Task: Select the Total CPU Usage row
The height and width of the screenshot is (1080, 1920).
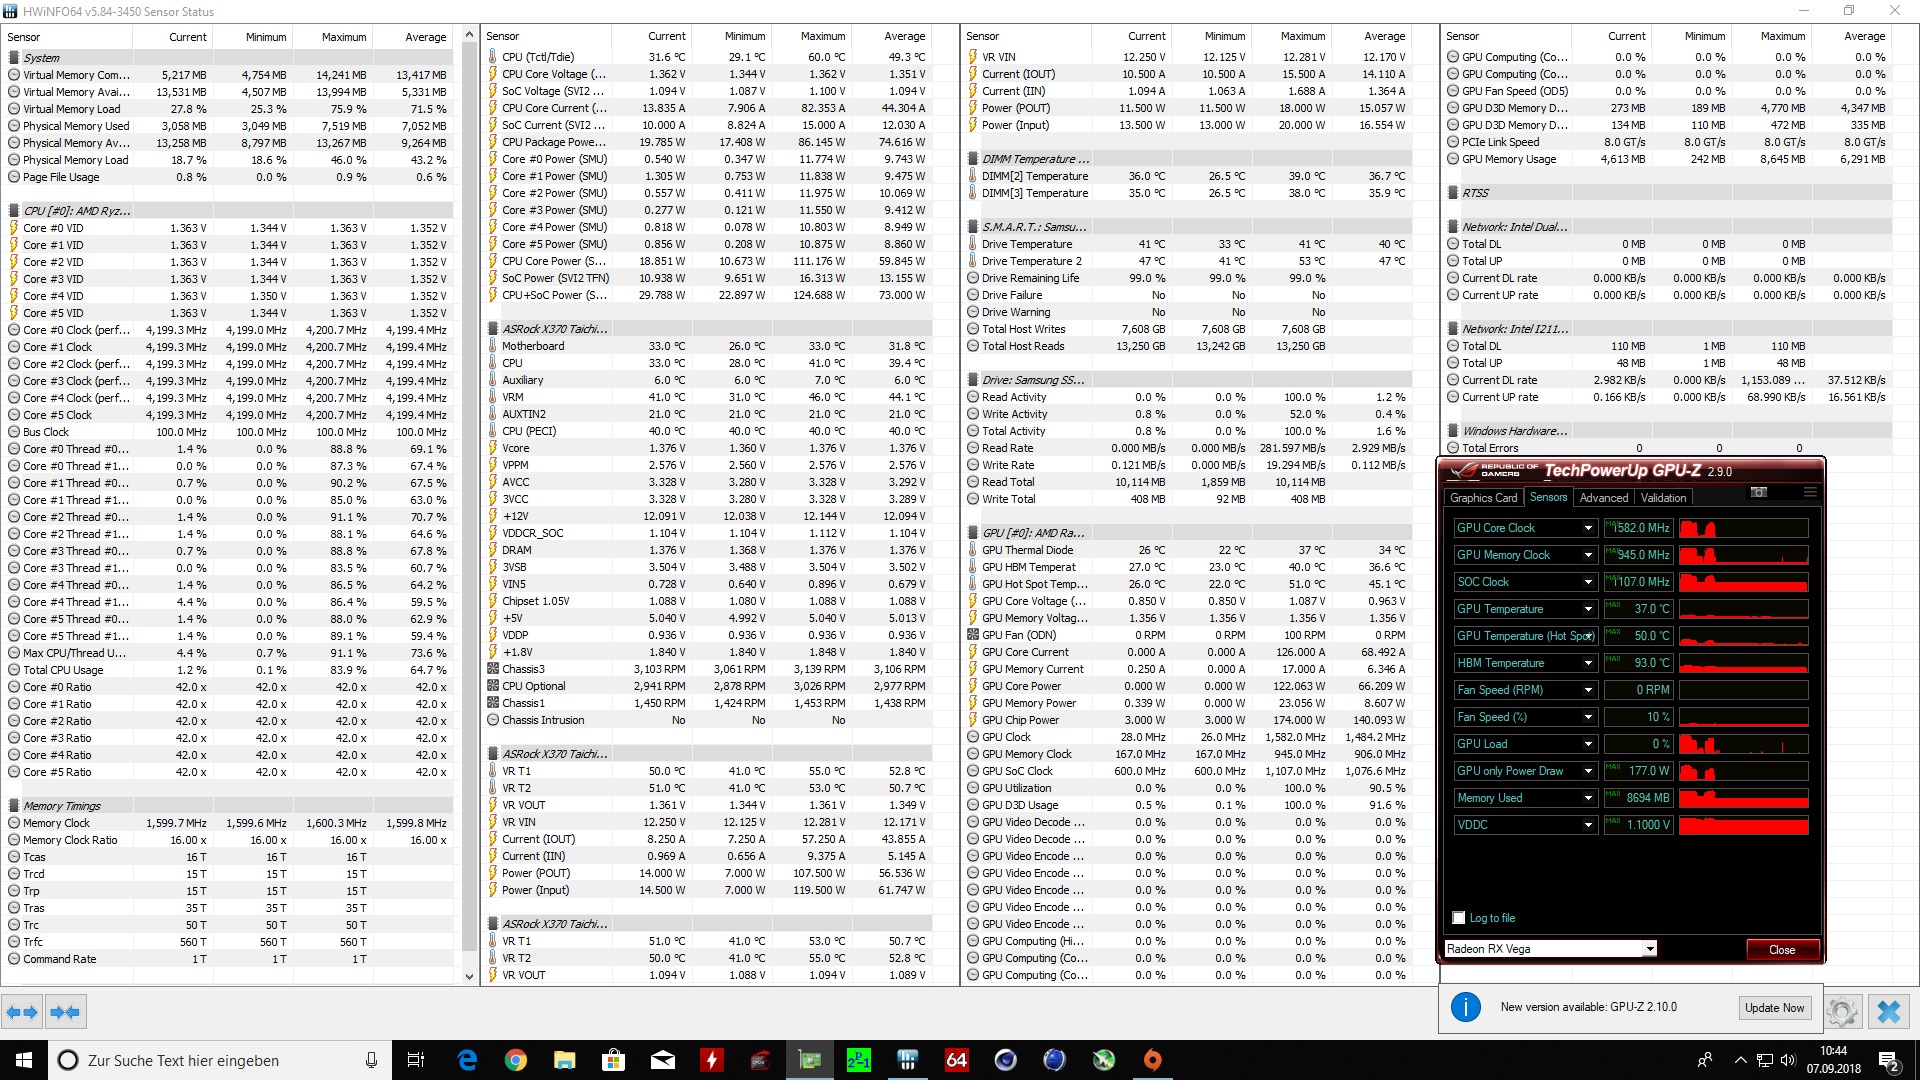Action: click(x=228, y=670)
